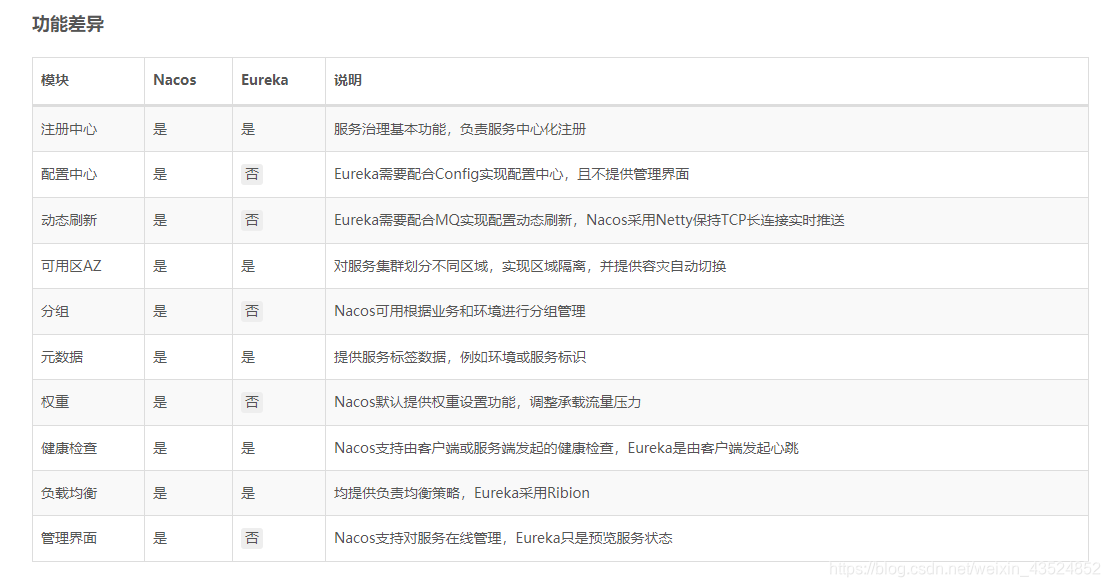Click description Nacos支持由客户端或服务端发起的健康检查

pos(566,448)
